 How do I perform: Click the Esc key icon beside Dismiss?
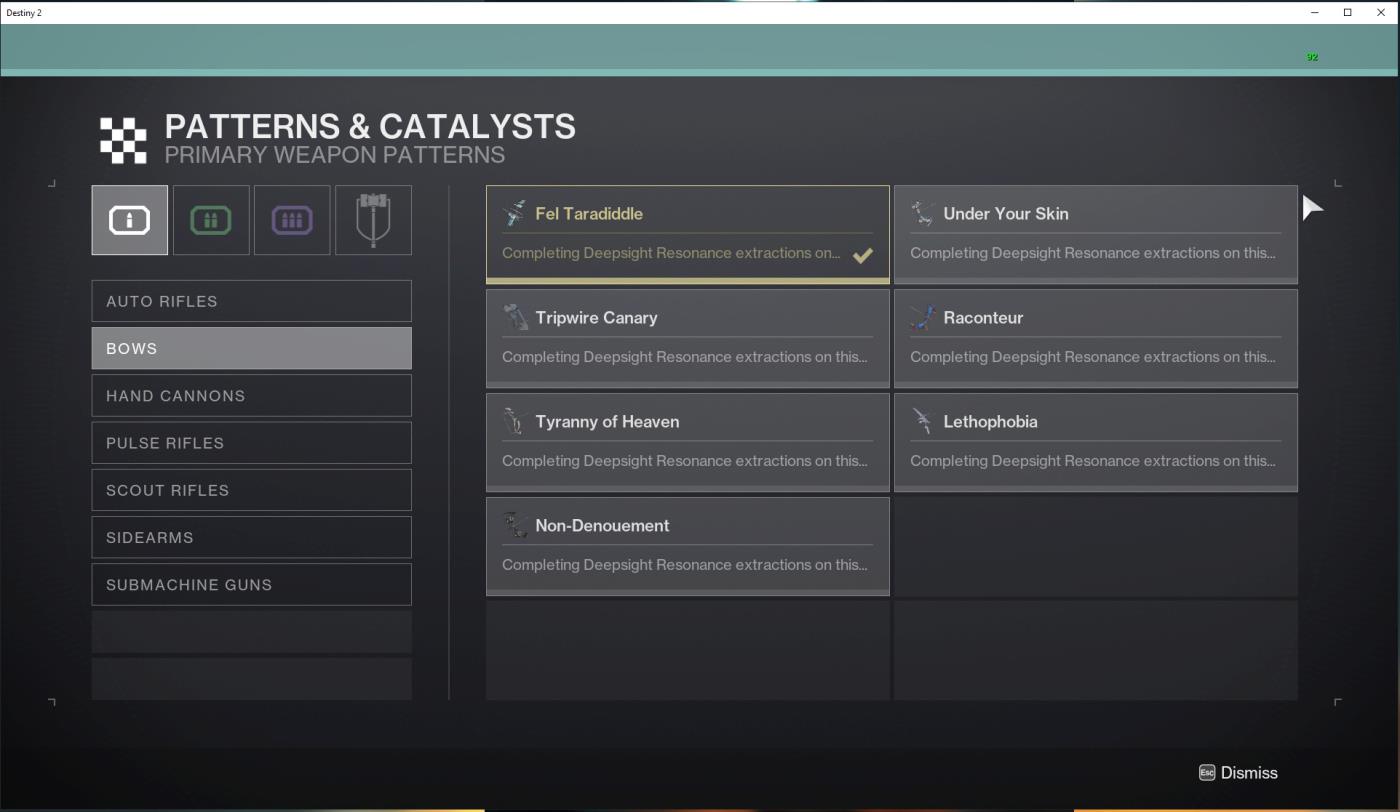pos(1207,773)
